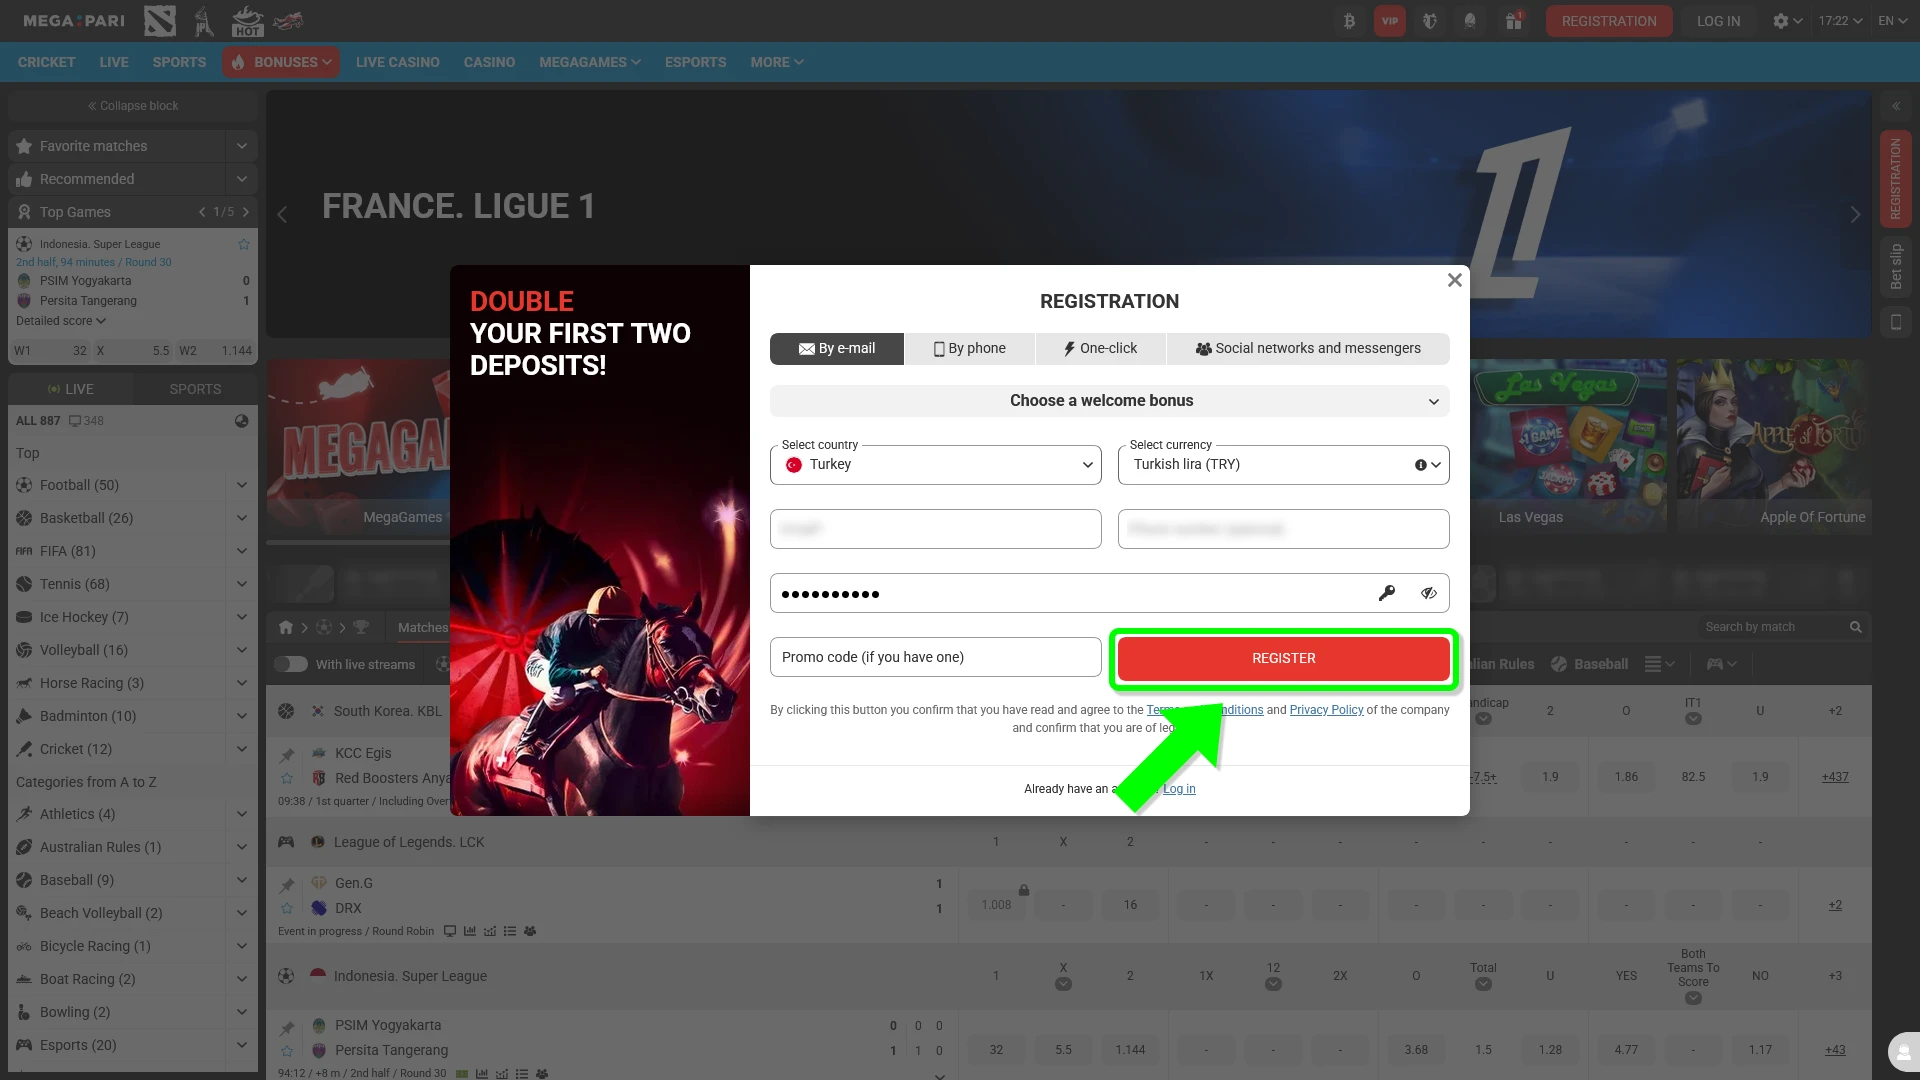Switch to the One-click registration tab

pyautogui.click(x=1100, y=349)
